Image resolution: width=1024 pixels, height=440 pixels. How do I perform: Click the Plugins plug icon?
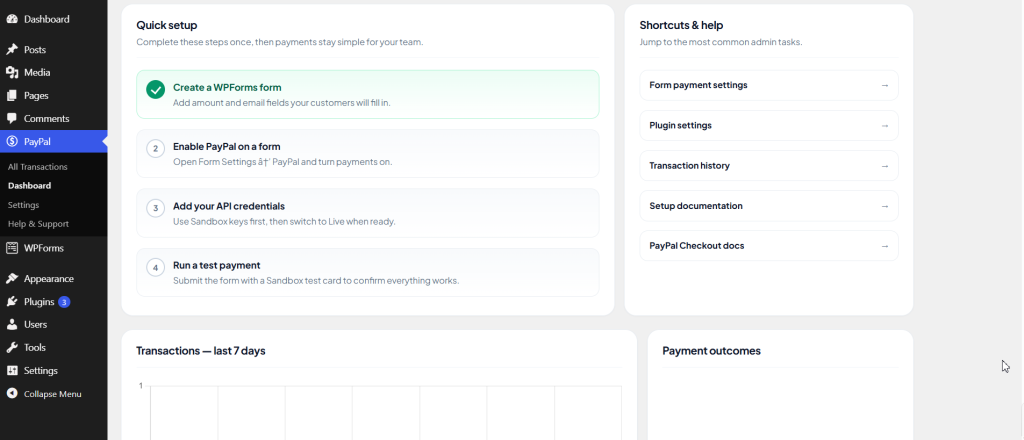12,302
